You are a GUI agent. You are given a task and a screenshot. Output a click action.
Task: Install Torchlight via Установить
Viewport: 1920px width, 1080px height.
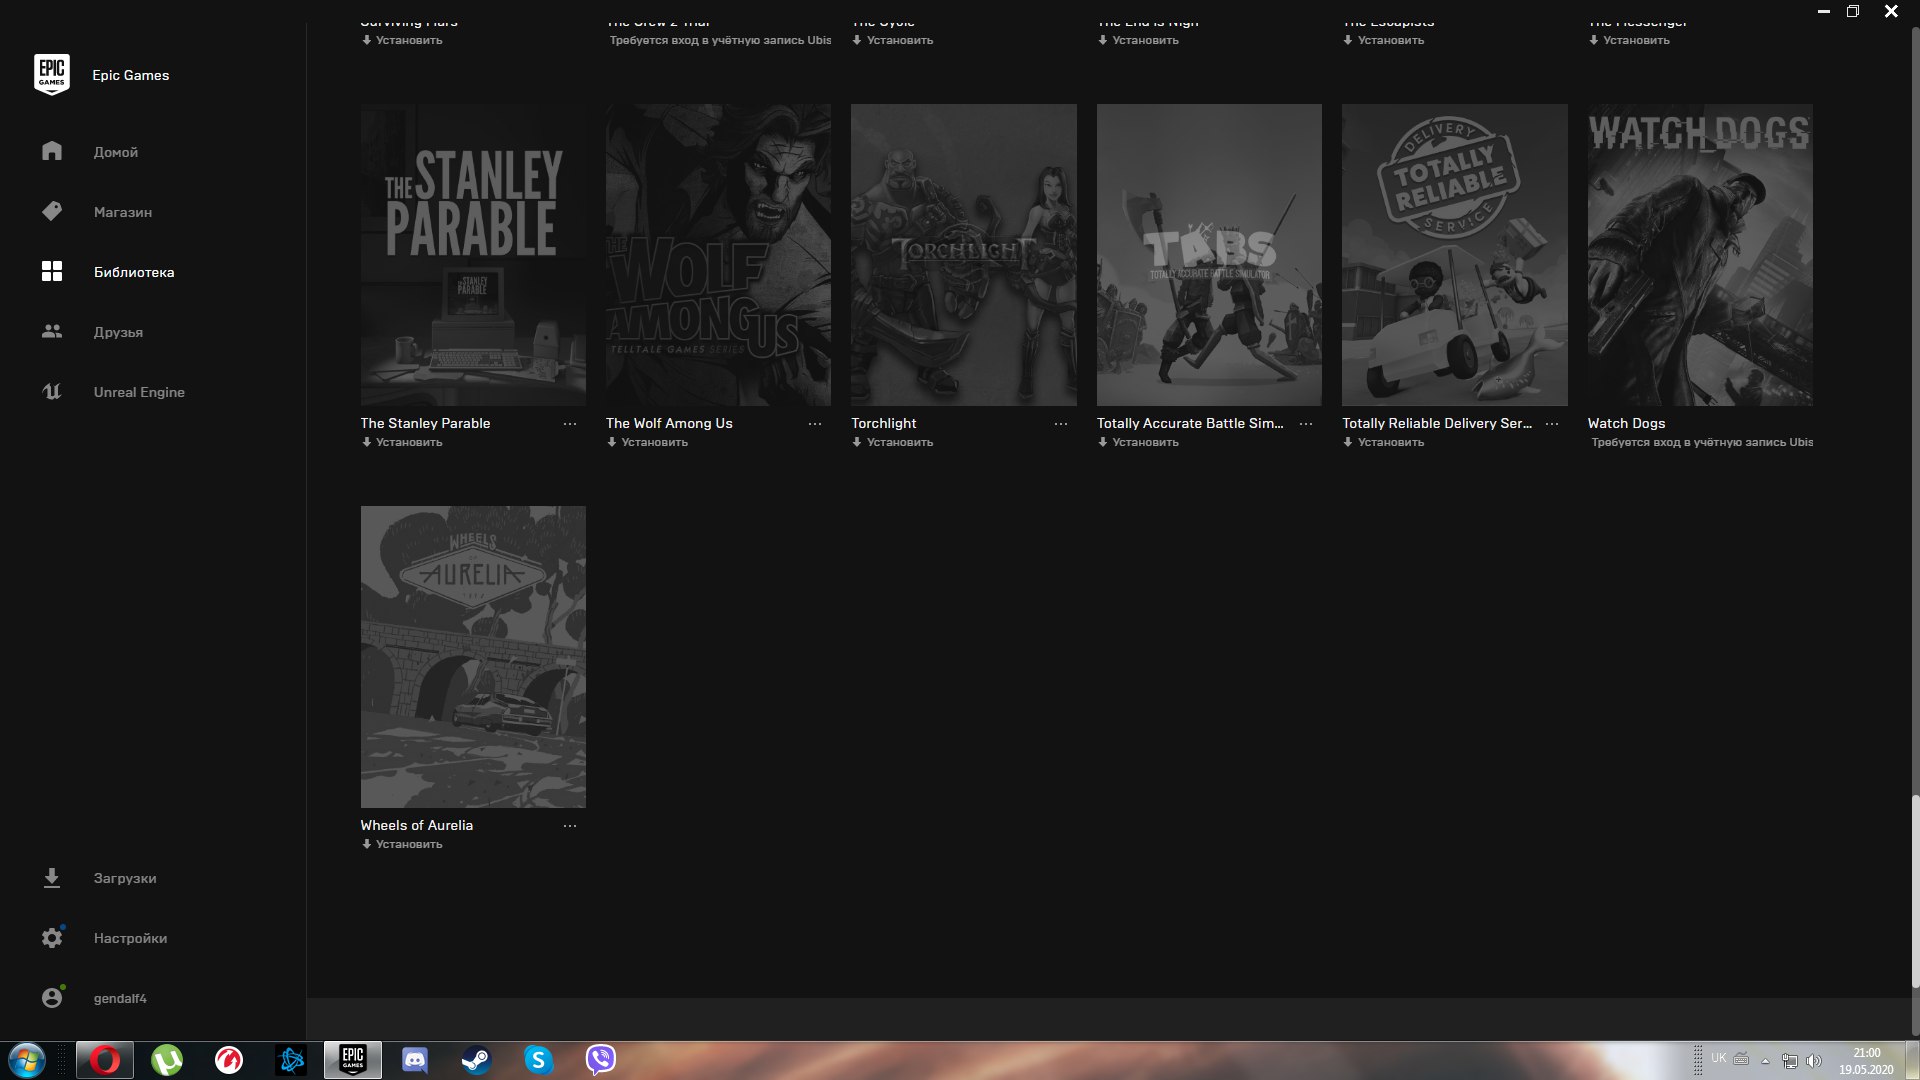click(x=893, y=442)
